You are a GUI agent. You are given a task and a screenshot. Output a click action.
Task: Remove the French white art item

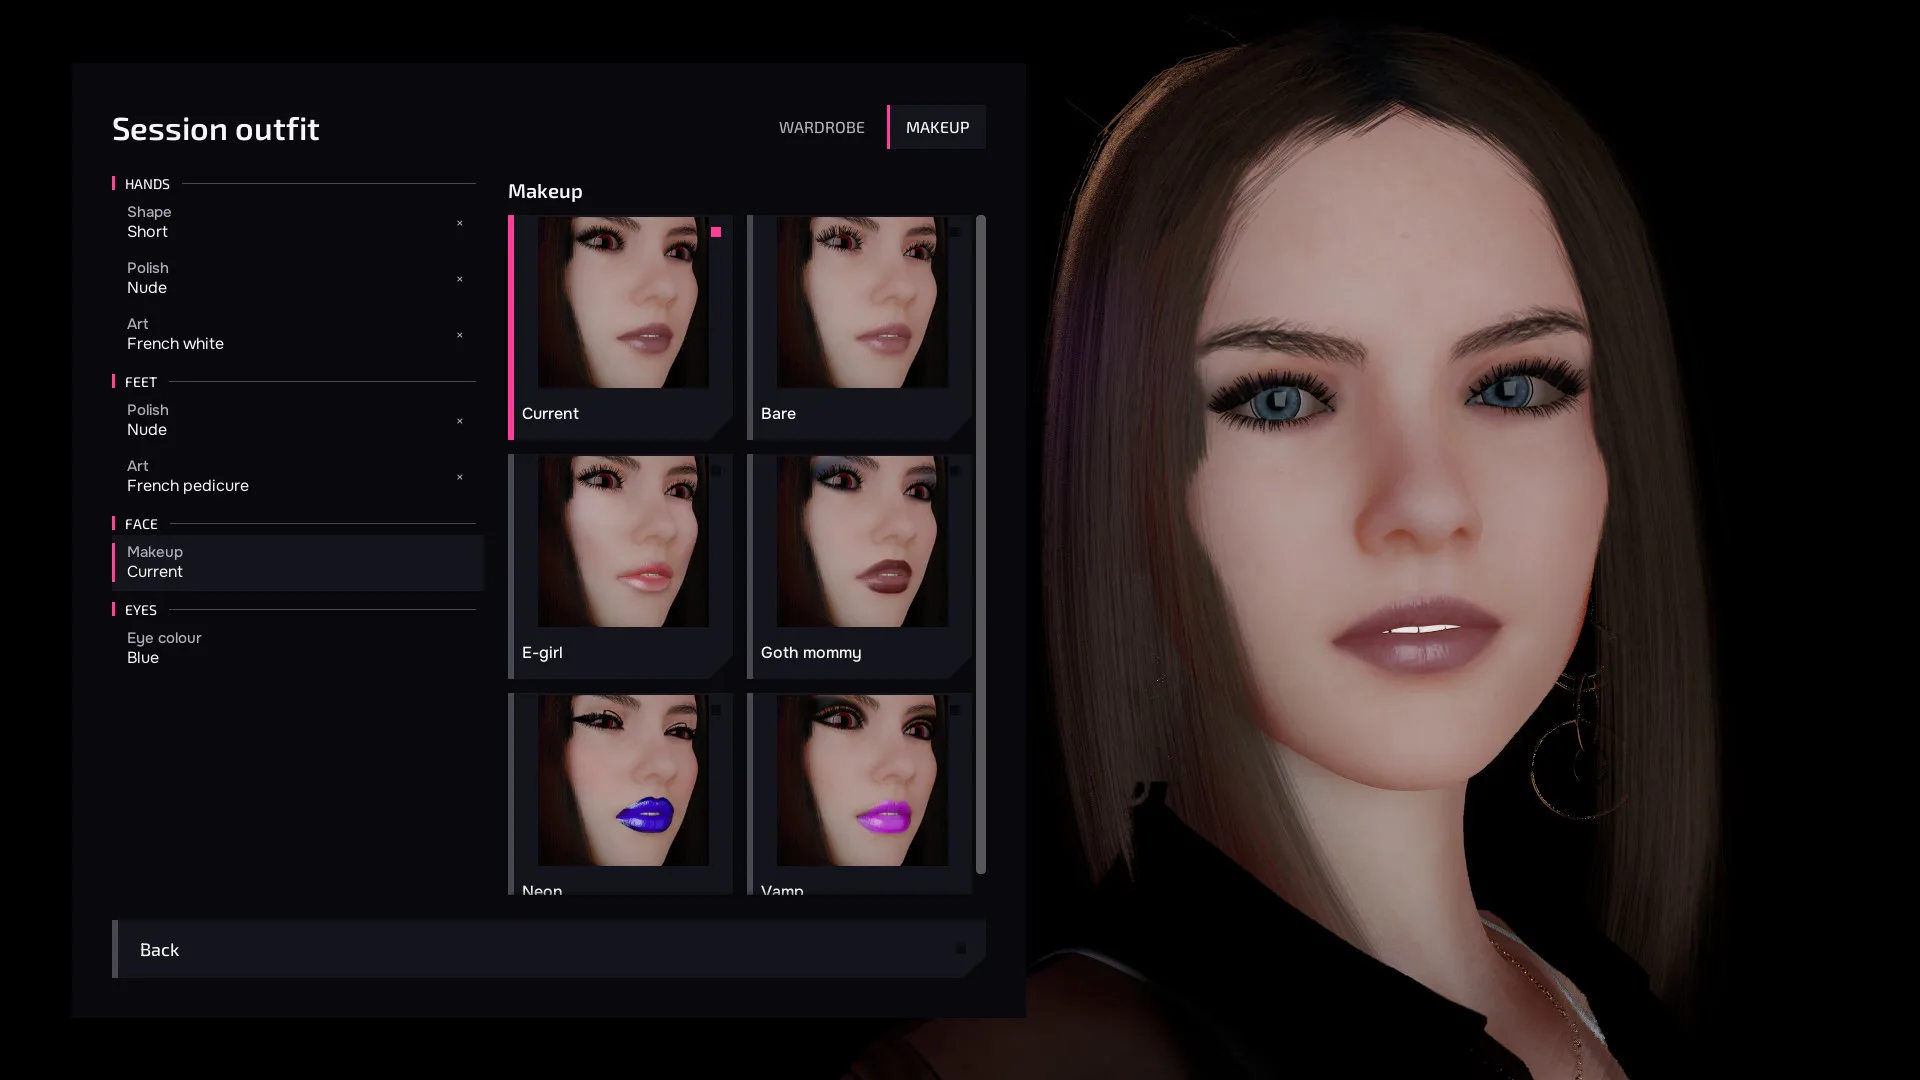pyautogui.click(x=460, y=335)
